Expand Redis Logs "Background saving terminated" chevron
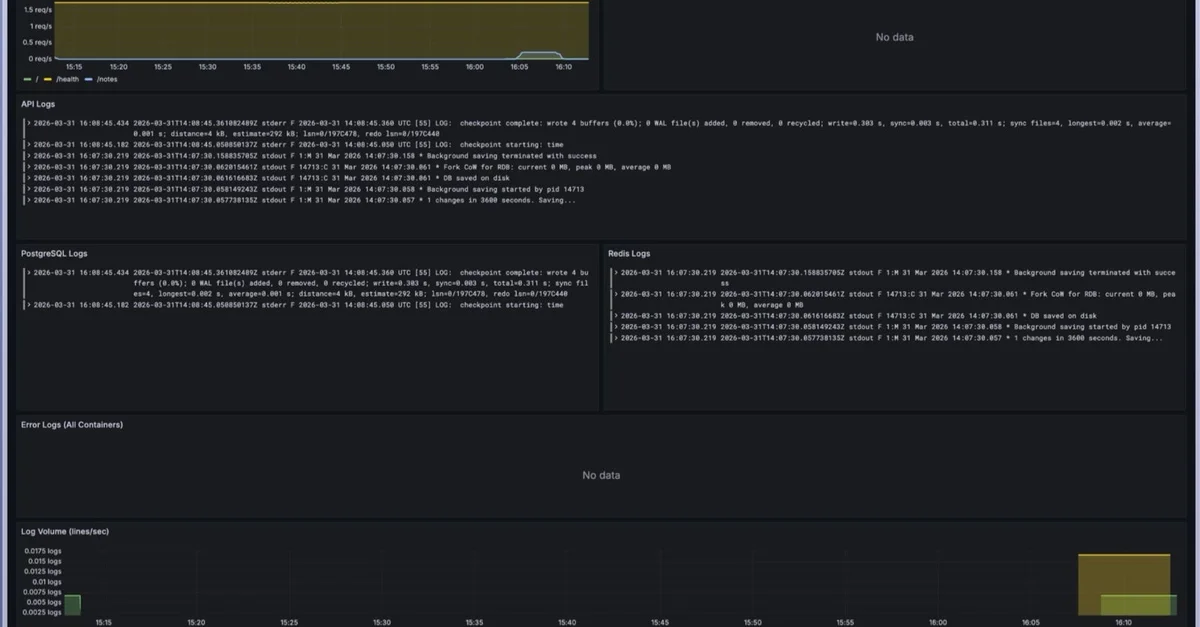This screenshot has width=1200, height=627. pos(615,272)
